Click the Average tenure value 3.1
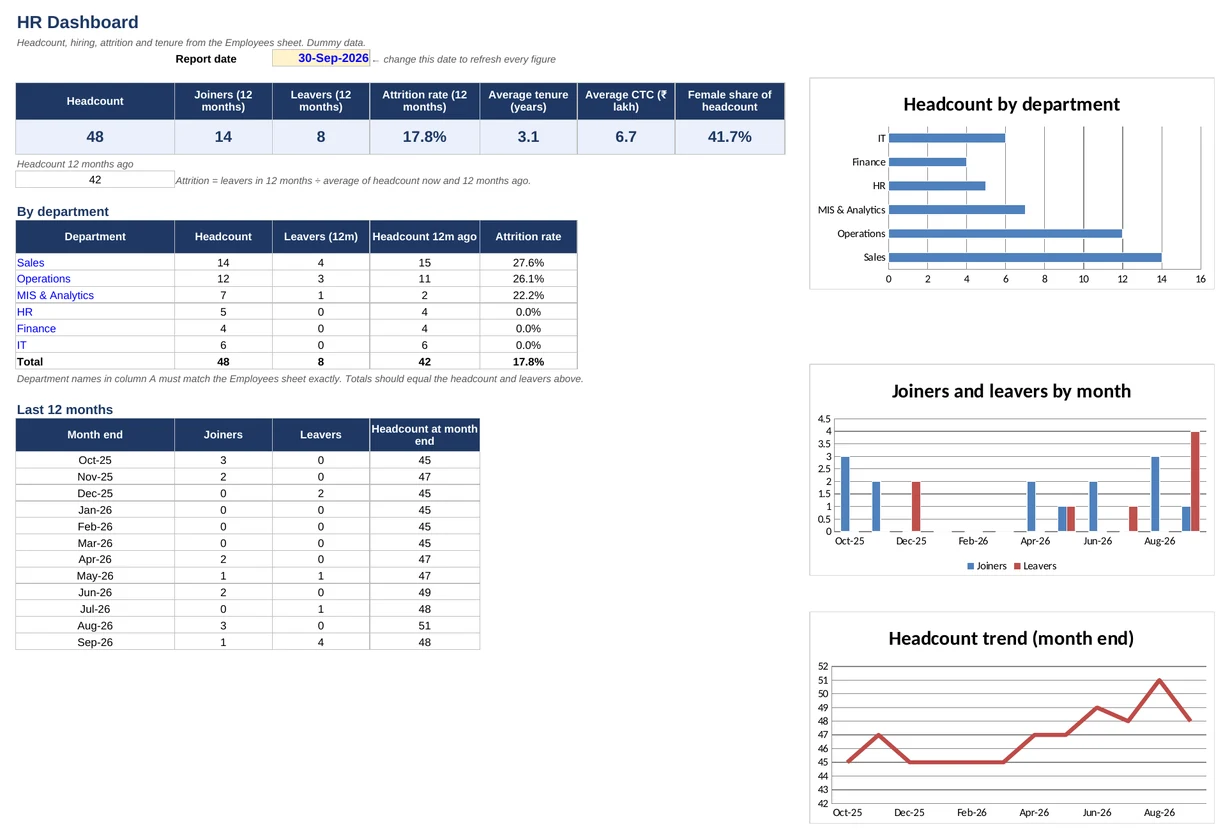Screen dimensions: 1230x839 [x=528, y=137]
